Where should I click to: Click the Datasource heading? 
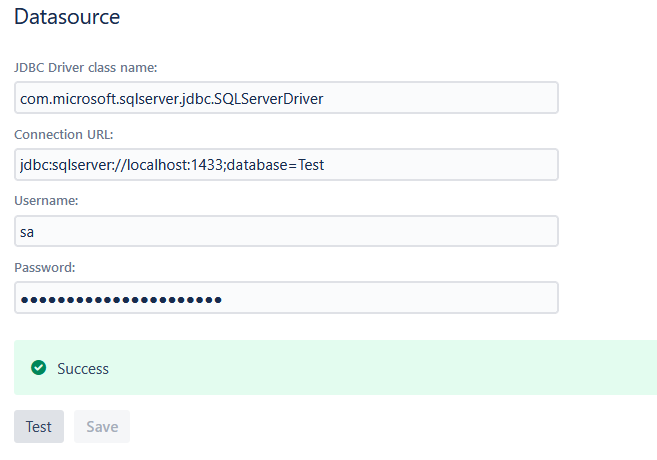point(67,17)
